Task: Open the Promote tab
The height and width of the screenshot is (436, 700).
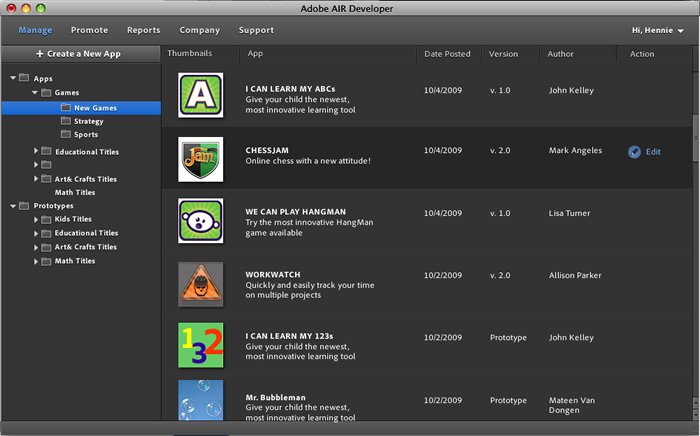Action: pyautogui.click(x=89, y=30)
